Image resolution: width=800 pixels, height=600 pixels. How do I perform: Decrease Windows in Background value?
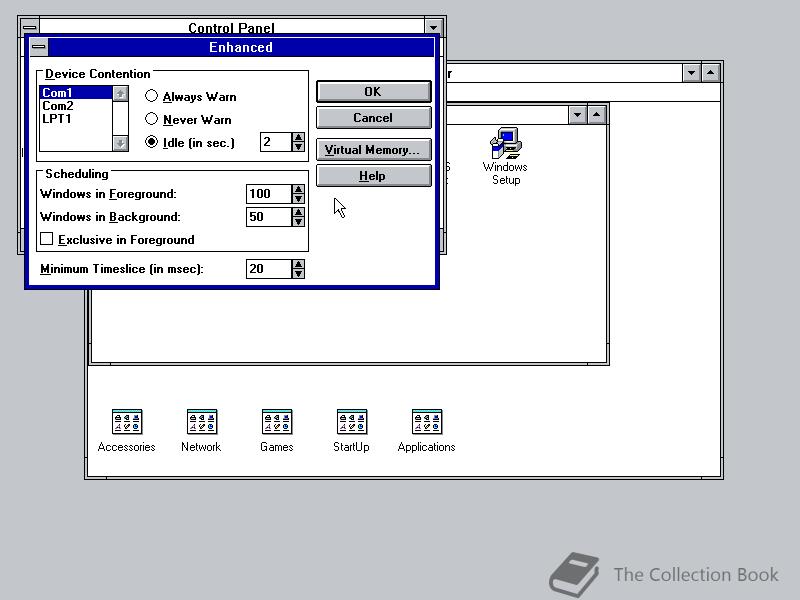[298, 222]
